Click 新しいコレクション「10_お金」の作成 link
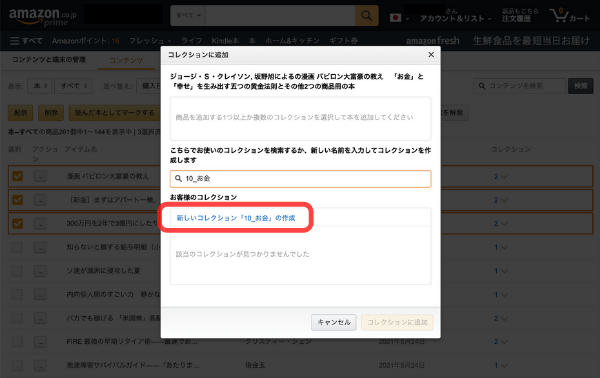The width and height of the screenshot is (600, 378). point(236,218)
